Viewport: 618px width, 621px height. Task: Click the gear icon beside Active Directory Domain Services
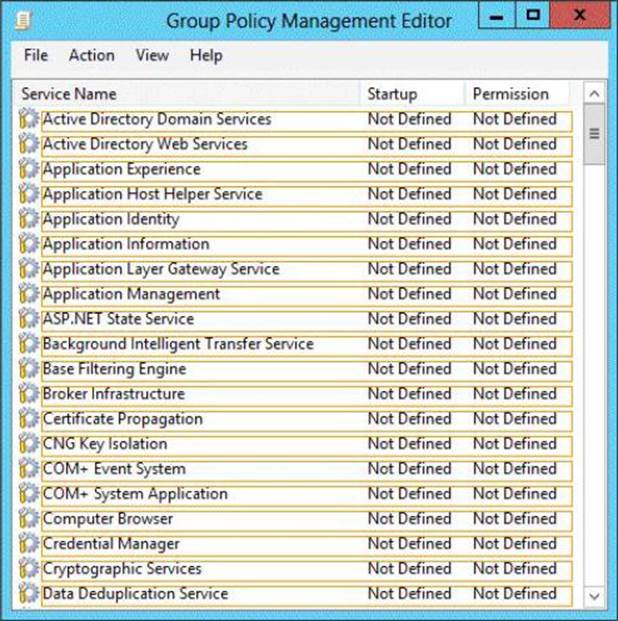(29, 120)
